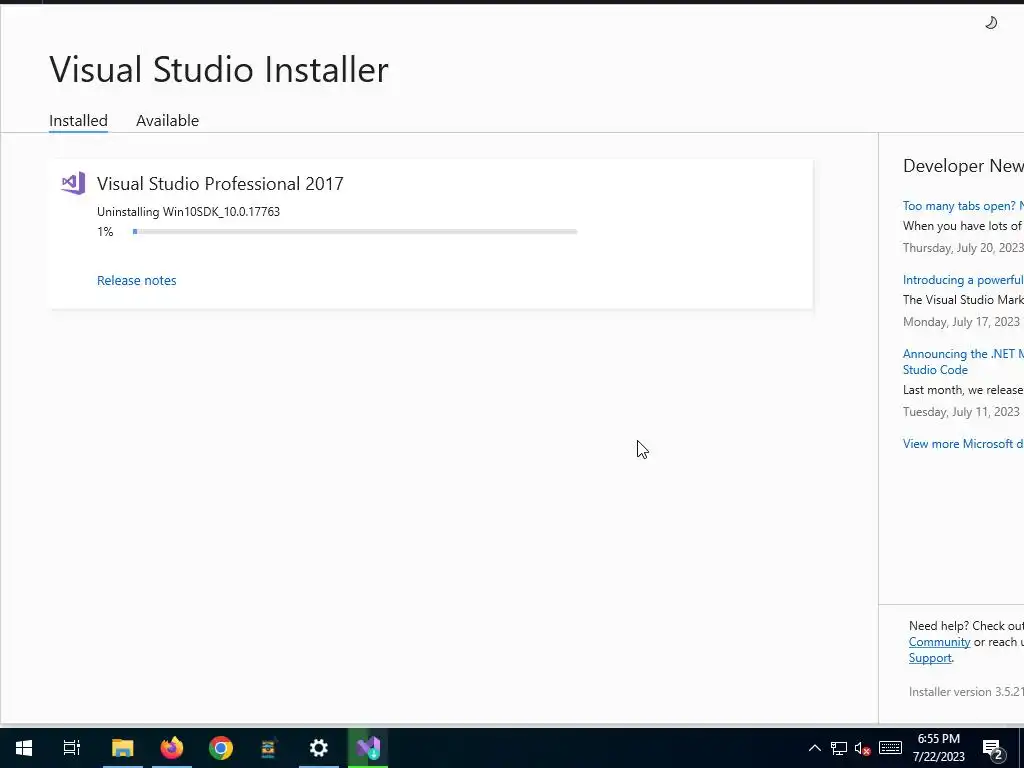The height and width of the screenshot is (768, 1024).
Task: Click 'Visual Studio Professional 2017' product title
Action: click(220, 184)
